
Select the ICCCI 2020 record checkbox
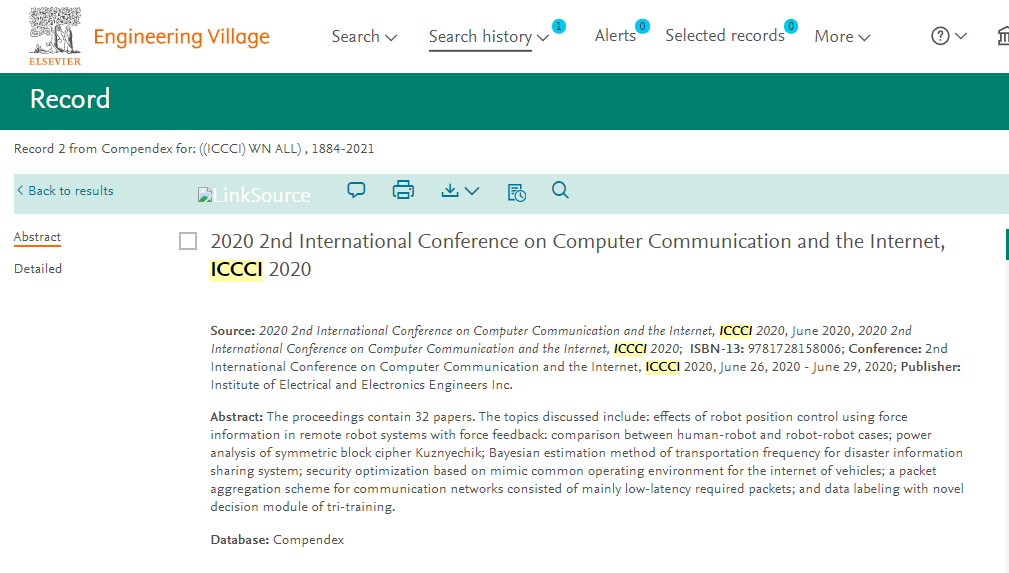coord(188,241)
